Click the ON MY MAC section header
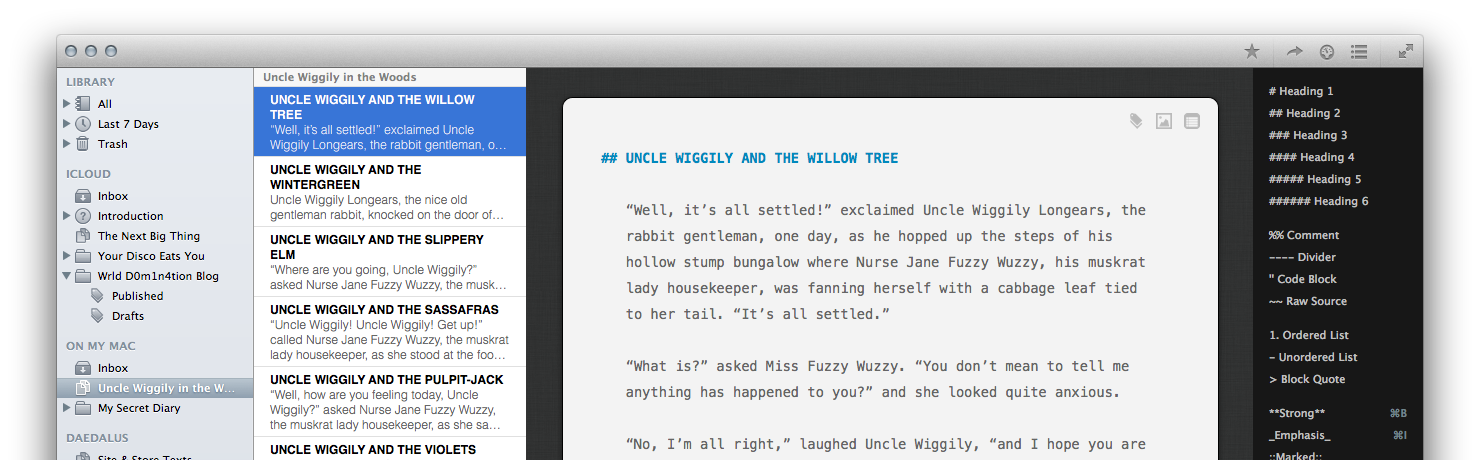This screenshot has width=1480, height=460. point(100,346)
